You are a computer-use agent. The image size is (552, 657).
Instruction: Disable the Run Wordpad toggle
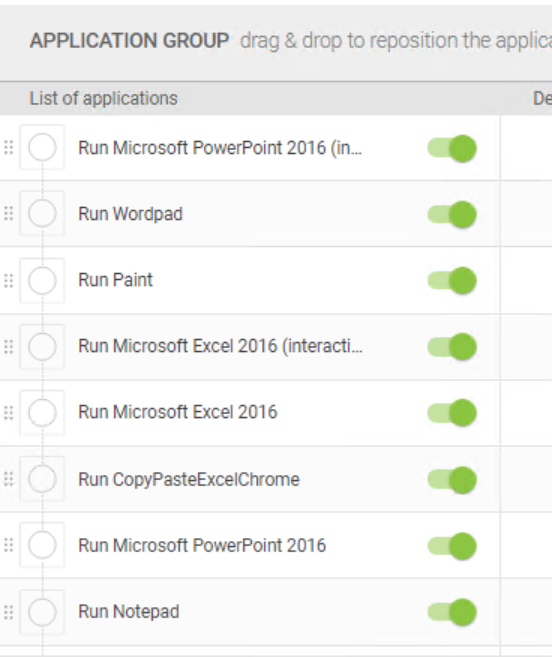click(x=452, y=215)
